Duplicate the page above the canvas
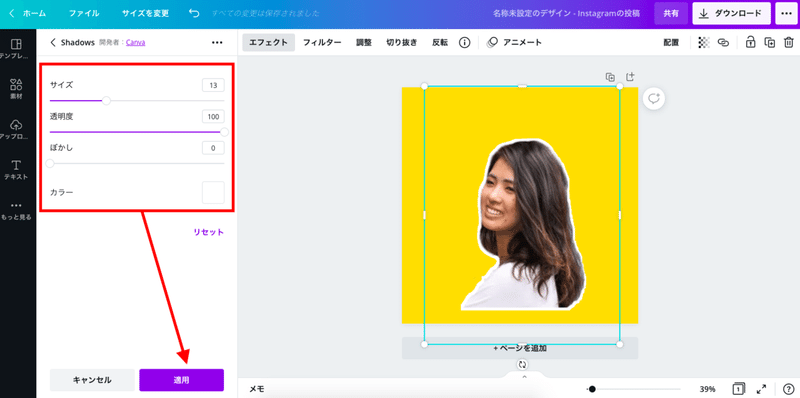800x398 pixels. pos(610,77)
